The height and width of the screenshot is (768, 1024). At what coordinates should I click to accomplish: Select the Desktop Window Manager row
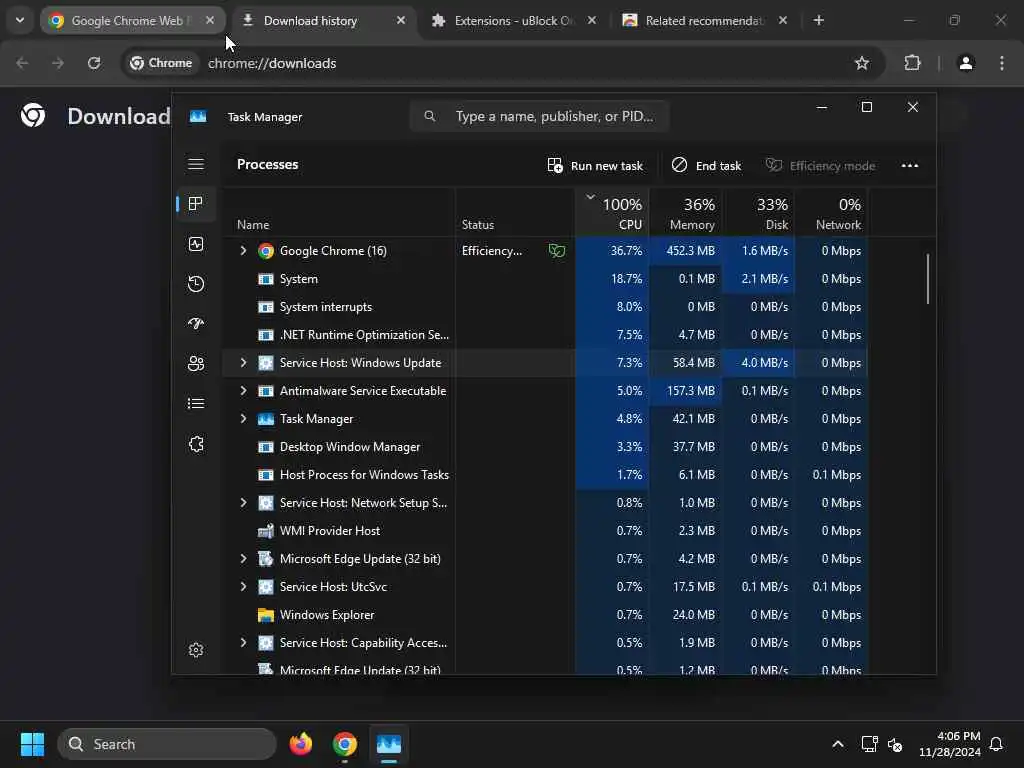[x=545, y=447]
